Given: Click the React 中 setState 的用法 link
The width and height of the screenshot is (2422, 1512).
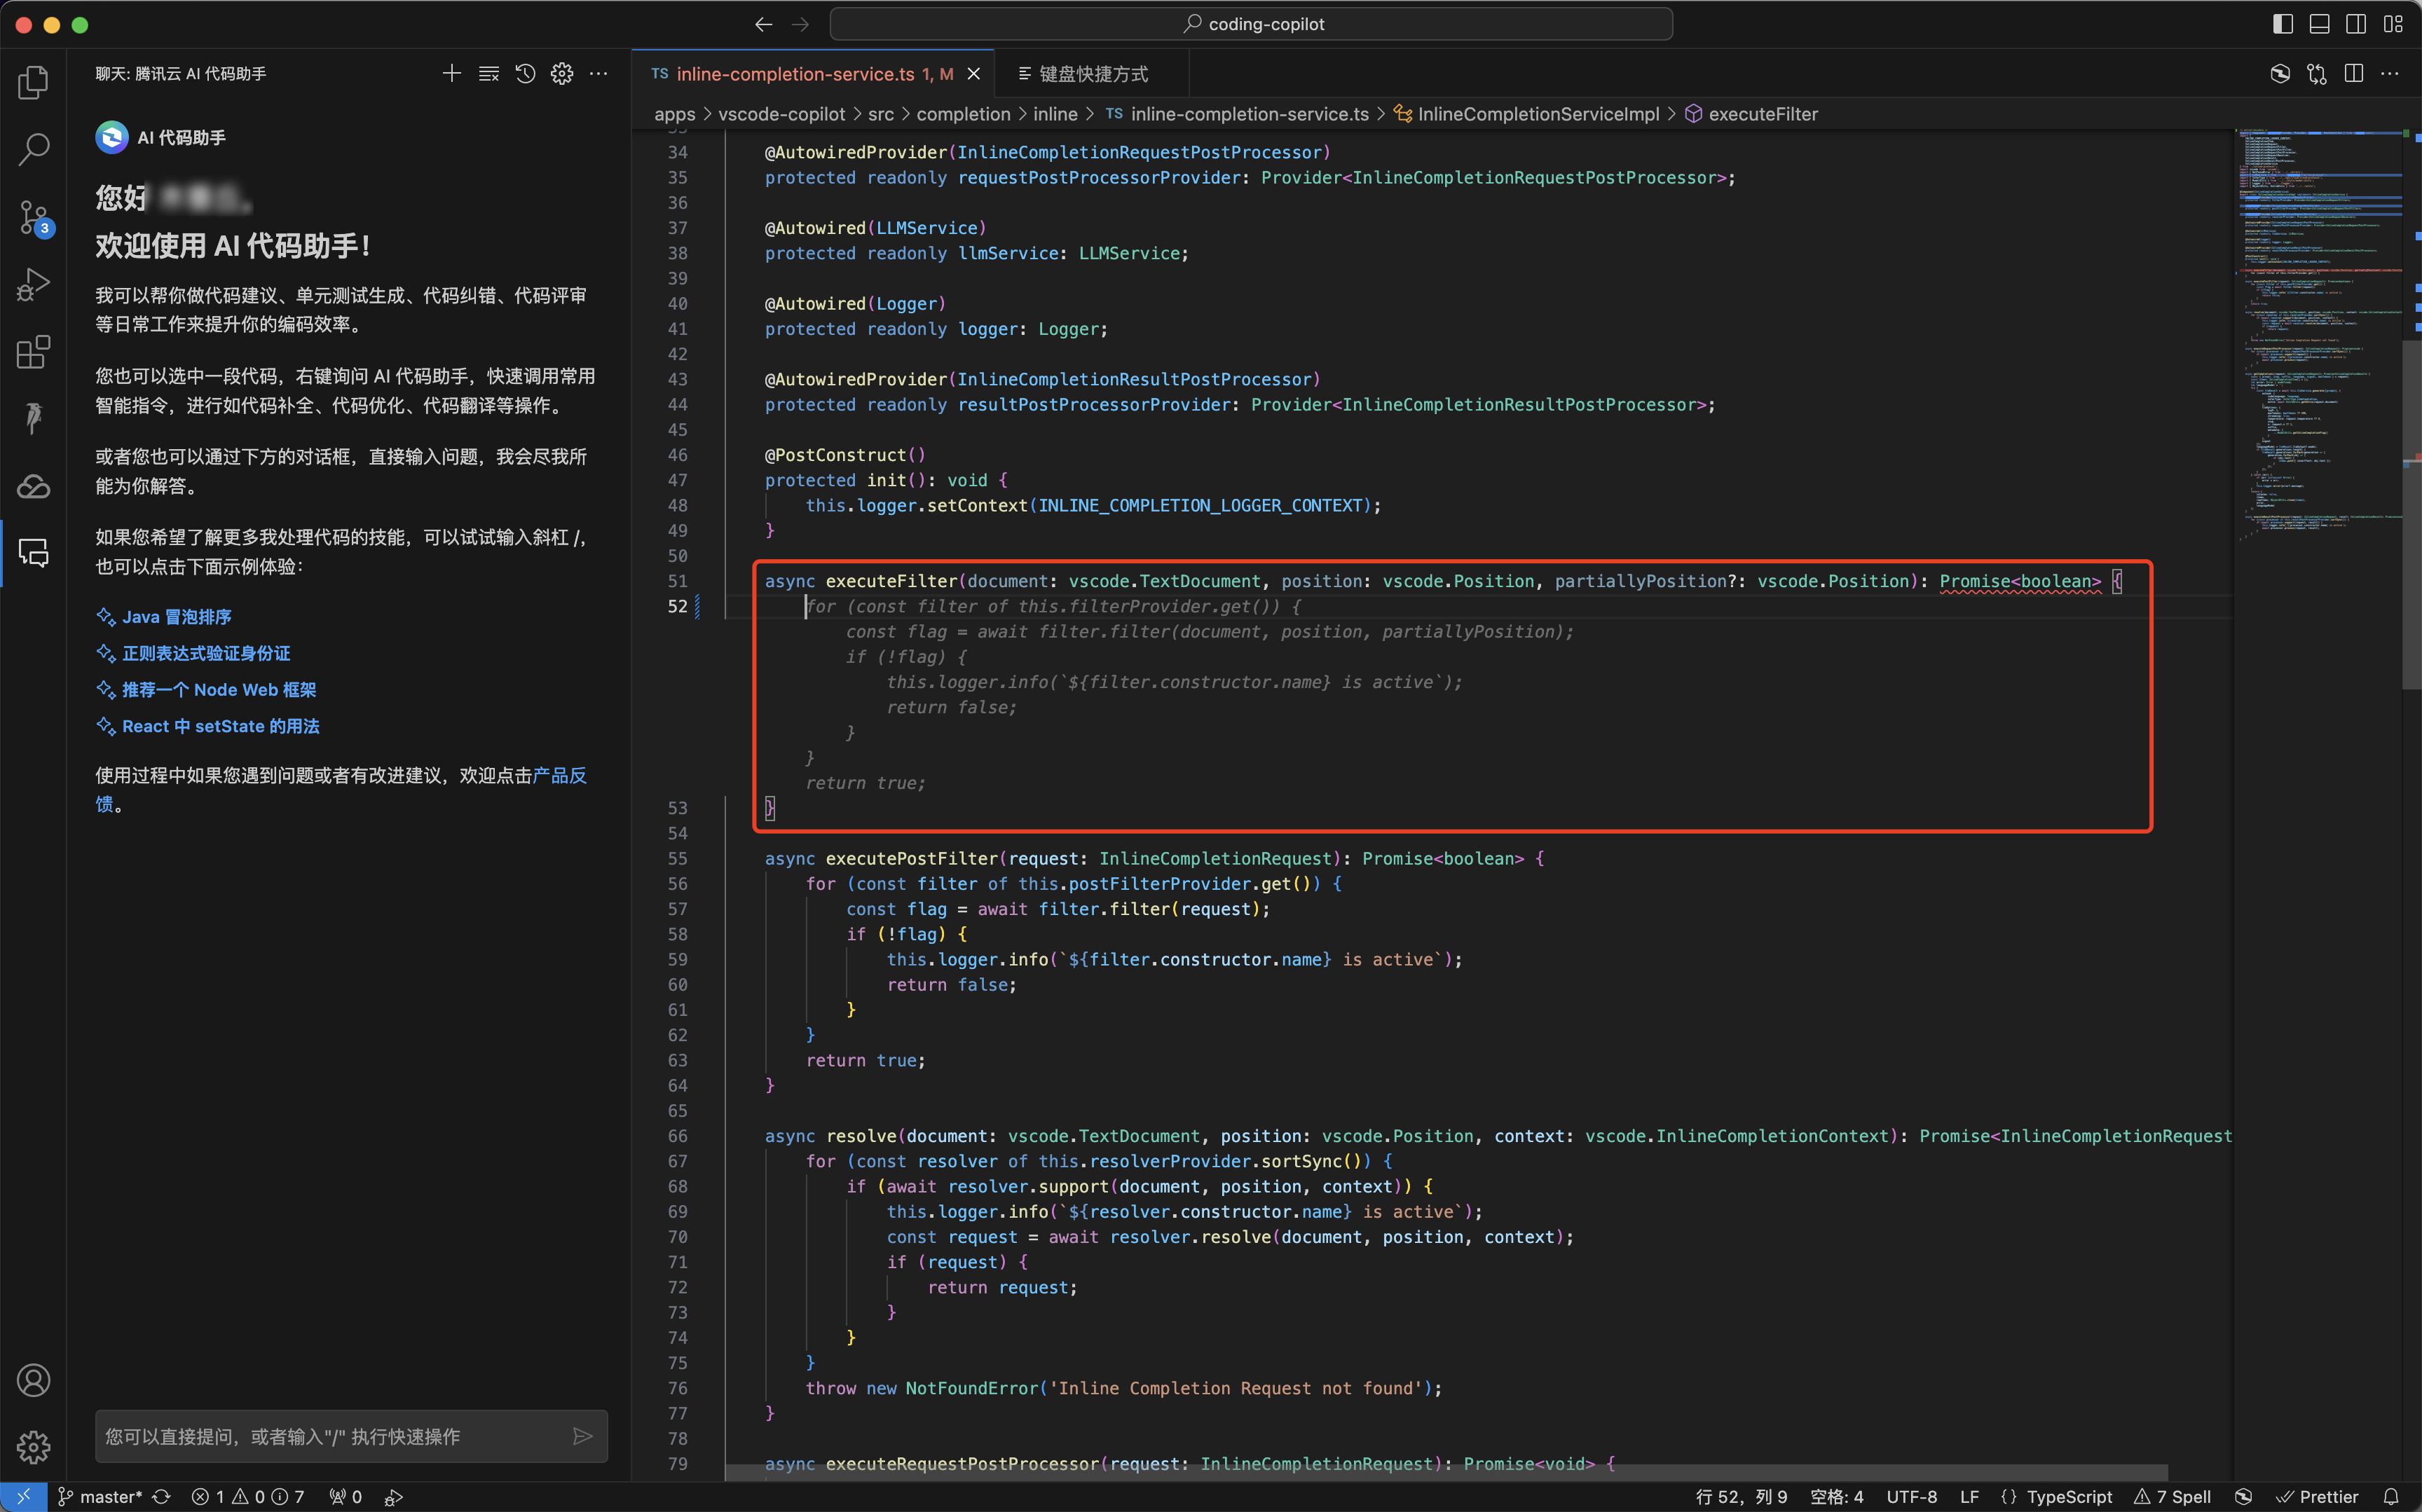Looking at the screenshot, I should pos(220,726).
